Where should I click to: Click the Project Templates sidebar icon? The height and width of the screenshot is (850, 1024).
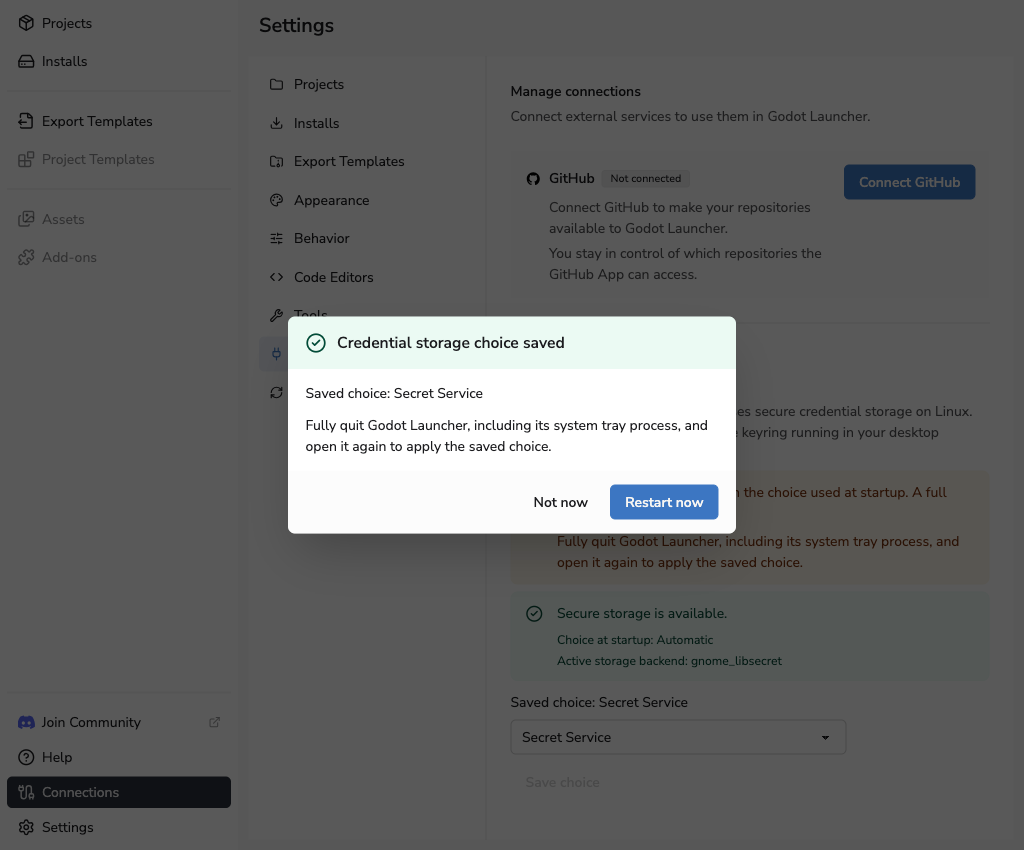(26, 159)
